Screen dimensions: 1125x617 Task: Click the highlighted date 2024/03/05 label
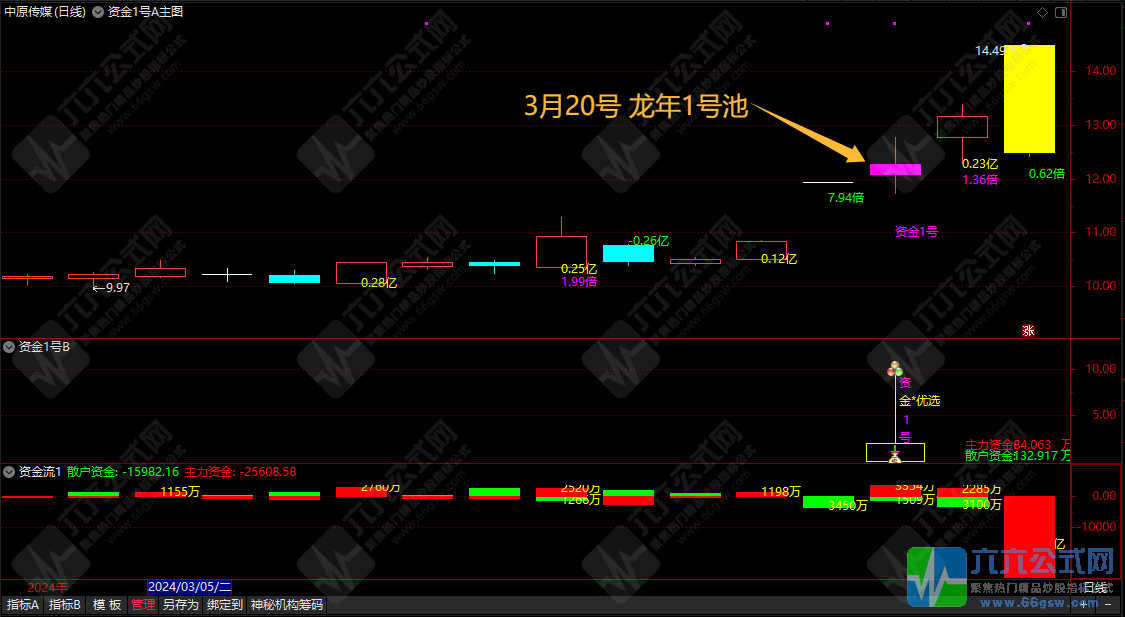189,587
